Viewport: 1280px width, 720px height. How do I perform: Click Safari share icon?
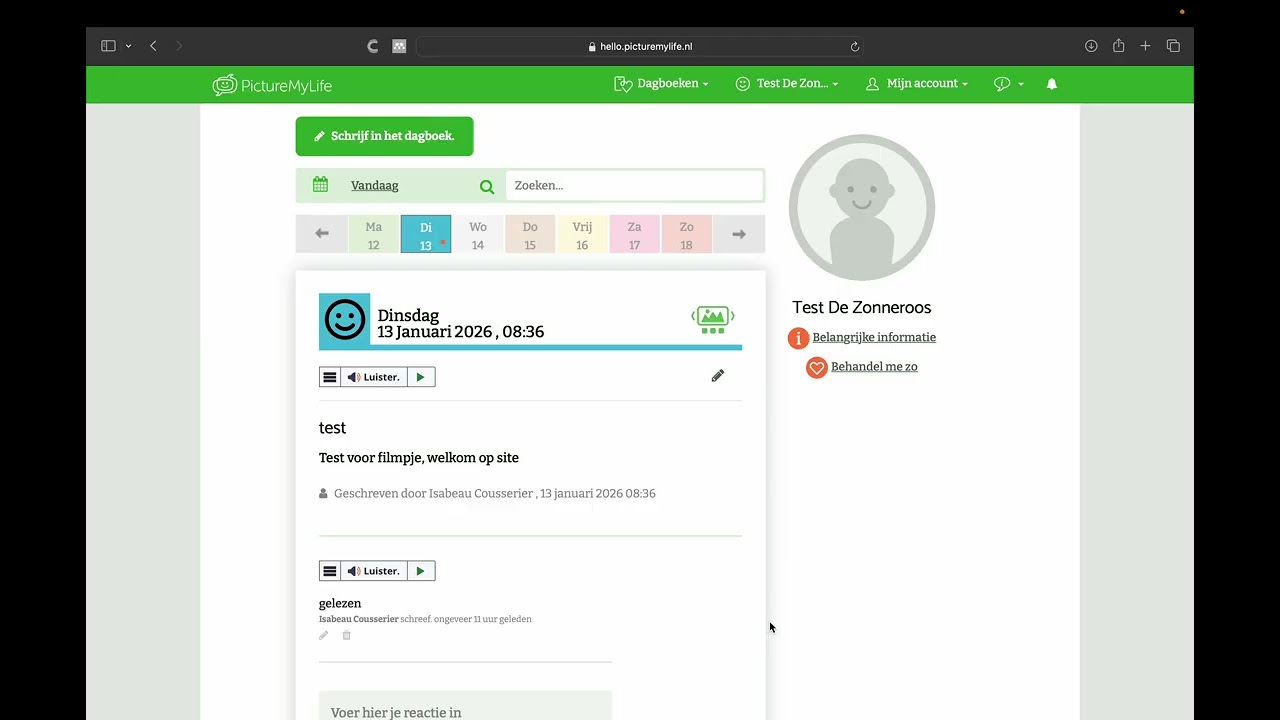(x=1119, y=46)
